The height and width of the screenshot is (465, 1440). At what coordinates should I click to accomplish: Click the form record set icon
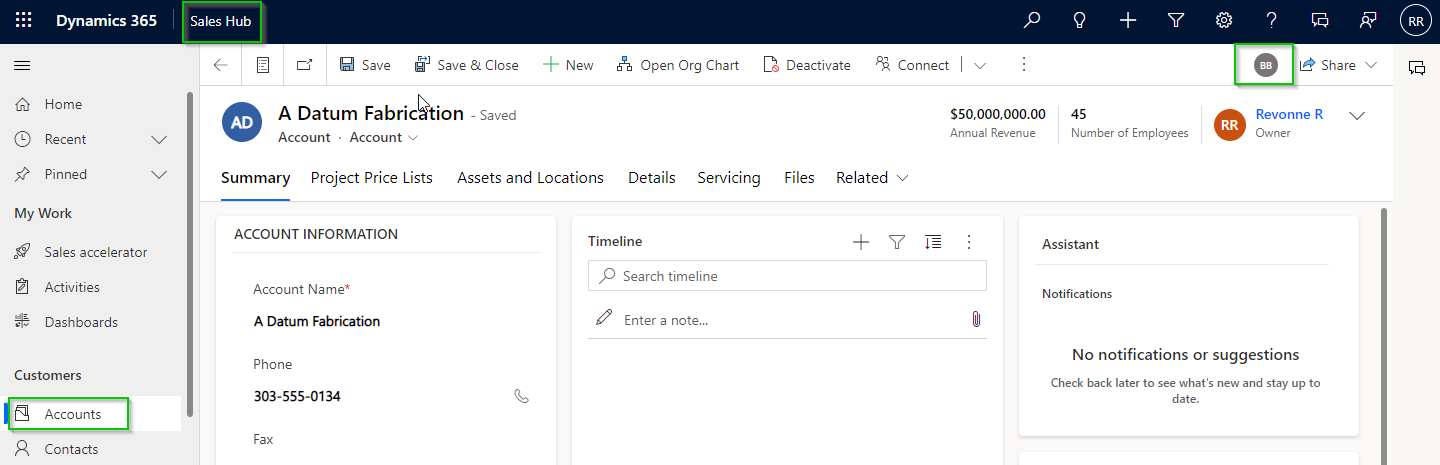coord(263,65)
